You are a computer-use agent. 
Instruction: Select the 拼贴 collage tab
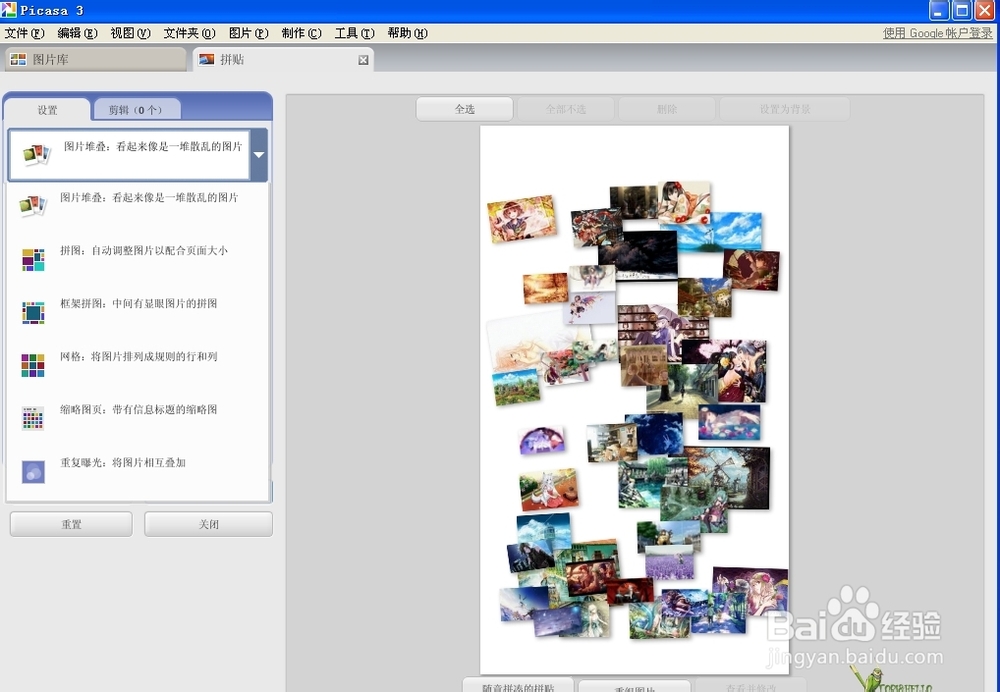[283, 59]
